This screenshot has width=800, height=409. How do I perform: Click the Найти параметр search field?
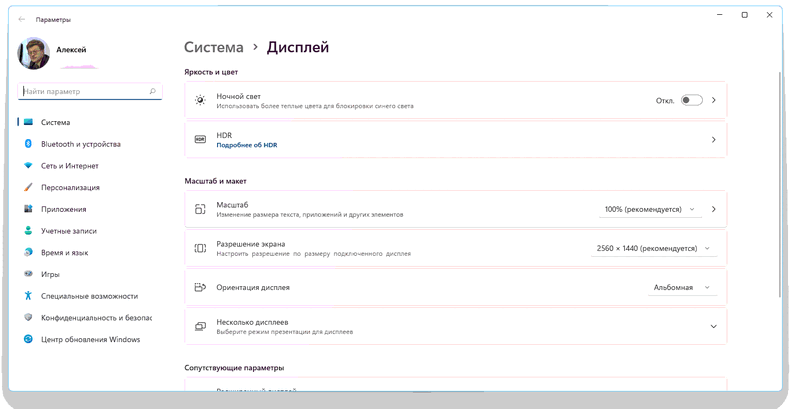[90, 91]
